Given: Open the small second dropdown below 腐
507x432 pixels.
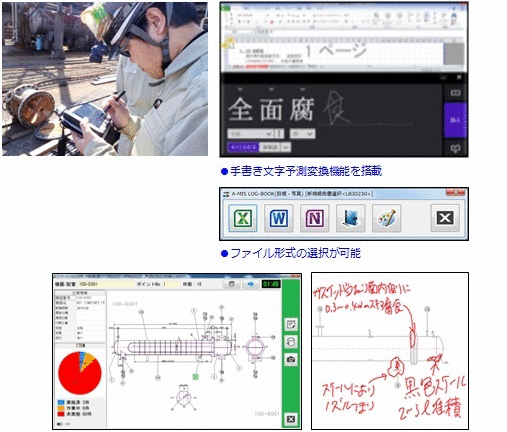Looking at the screenshot, I should click(x=302, y=134).
